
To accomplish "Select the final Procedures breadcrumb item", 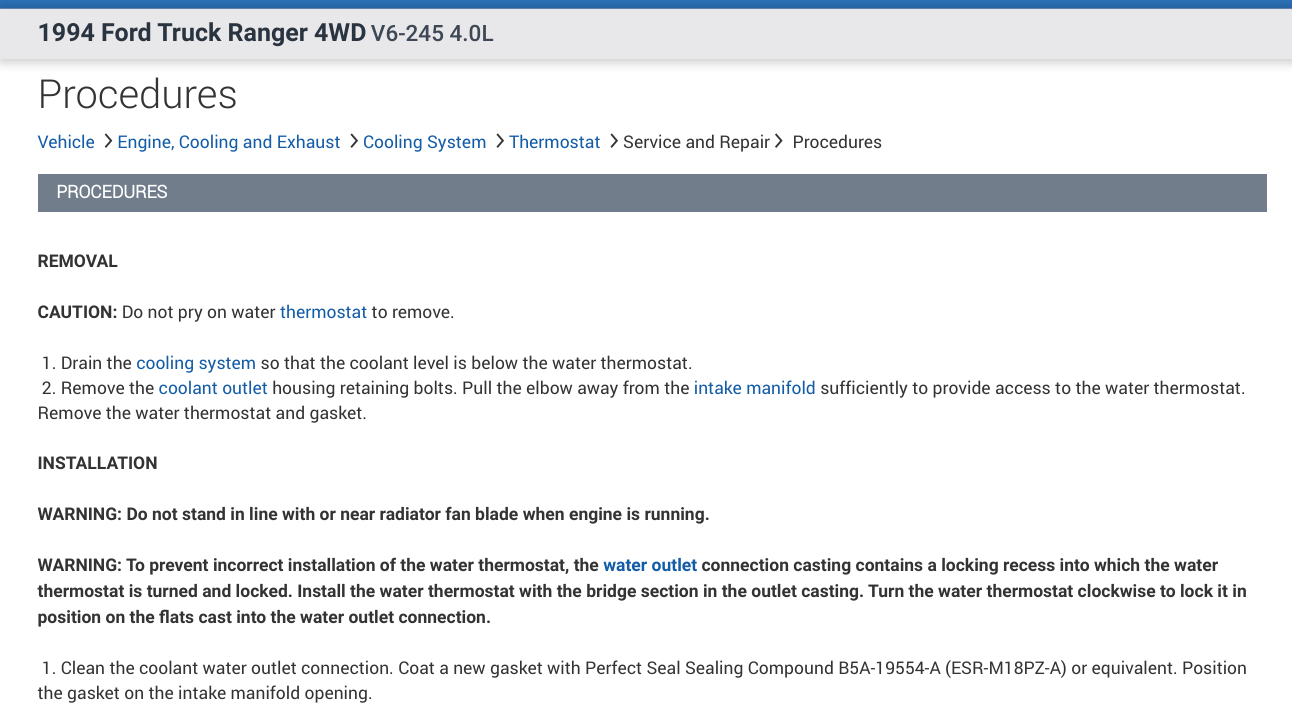I will (x=837, y=142).
